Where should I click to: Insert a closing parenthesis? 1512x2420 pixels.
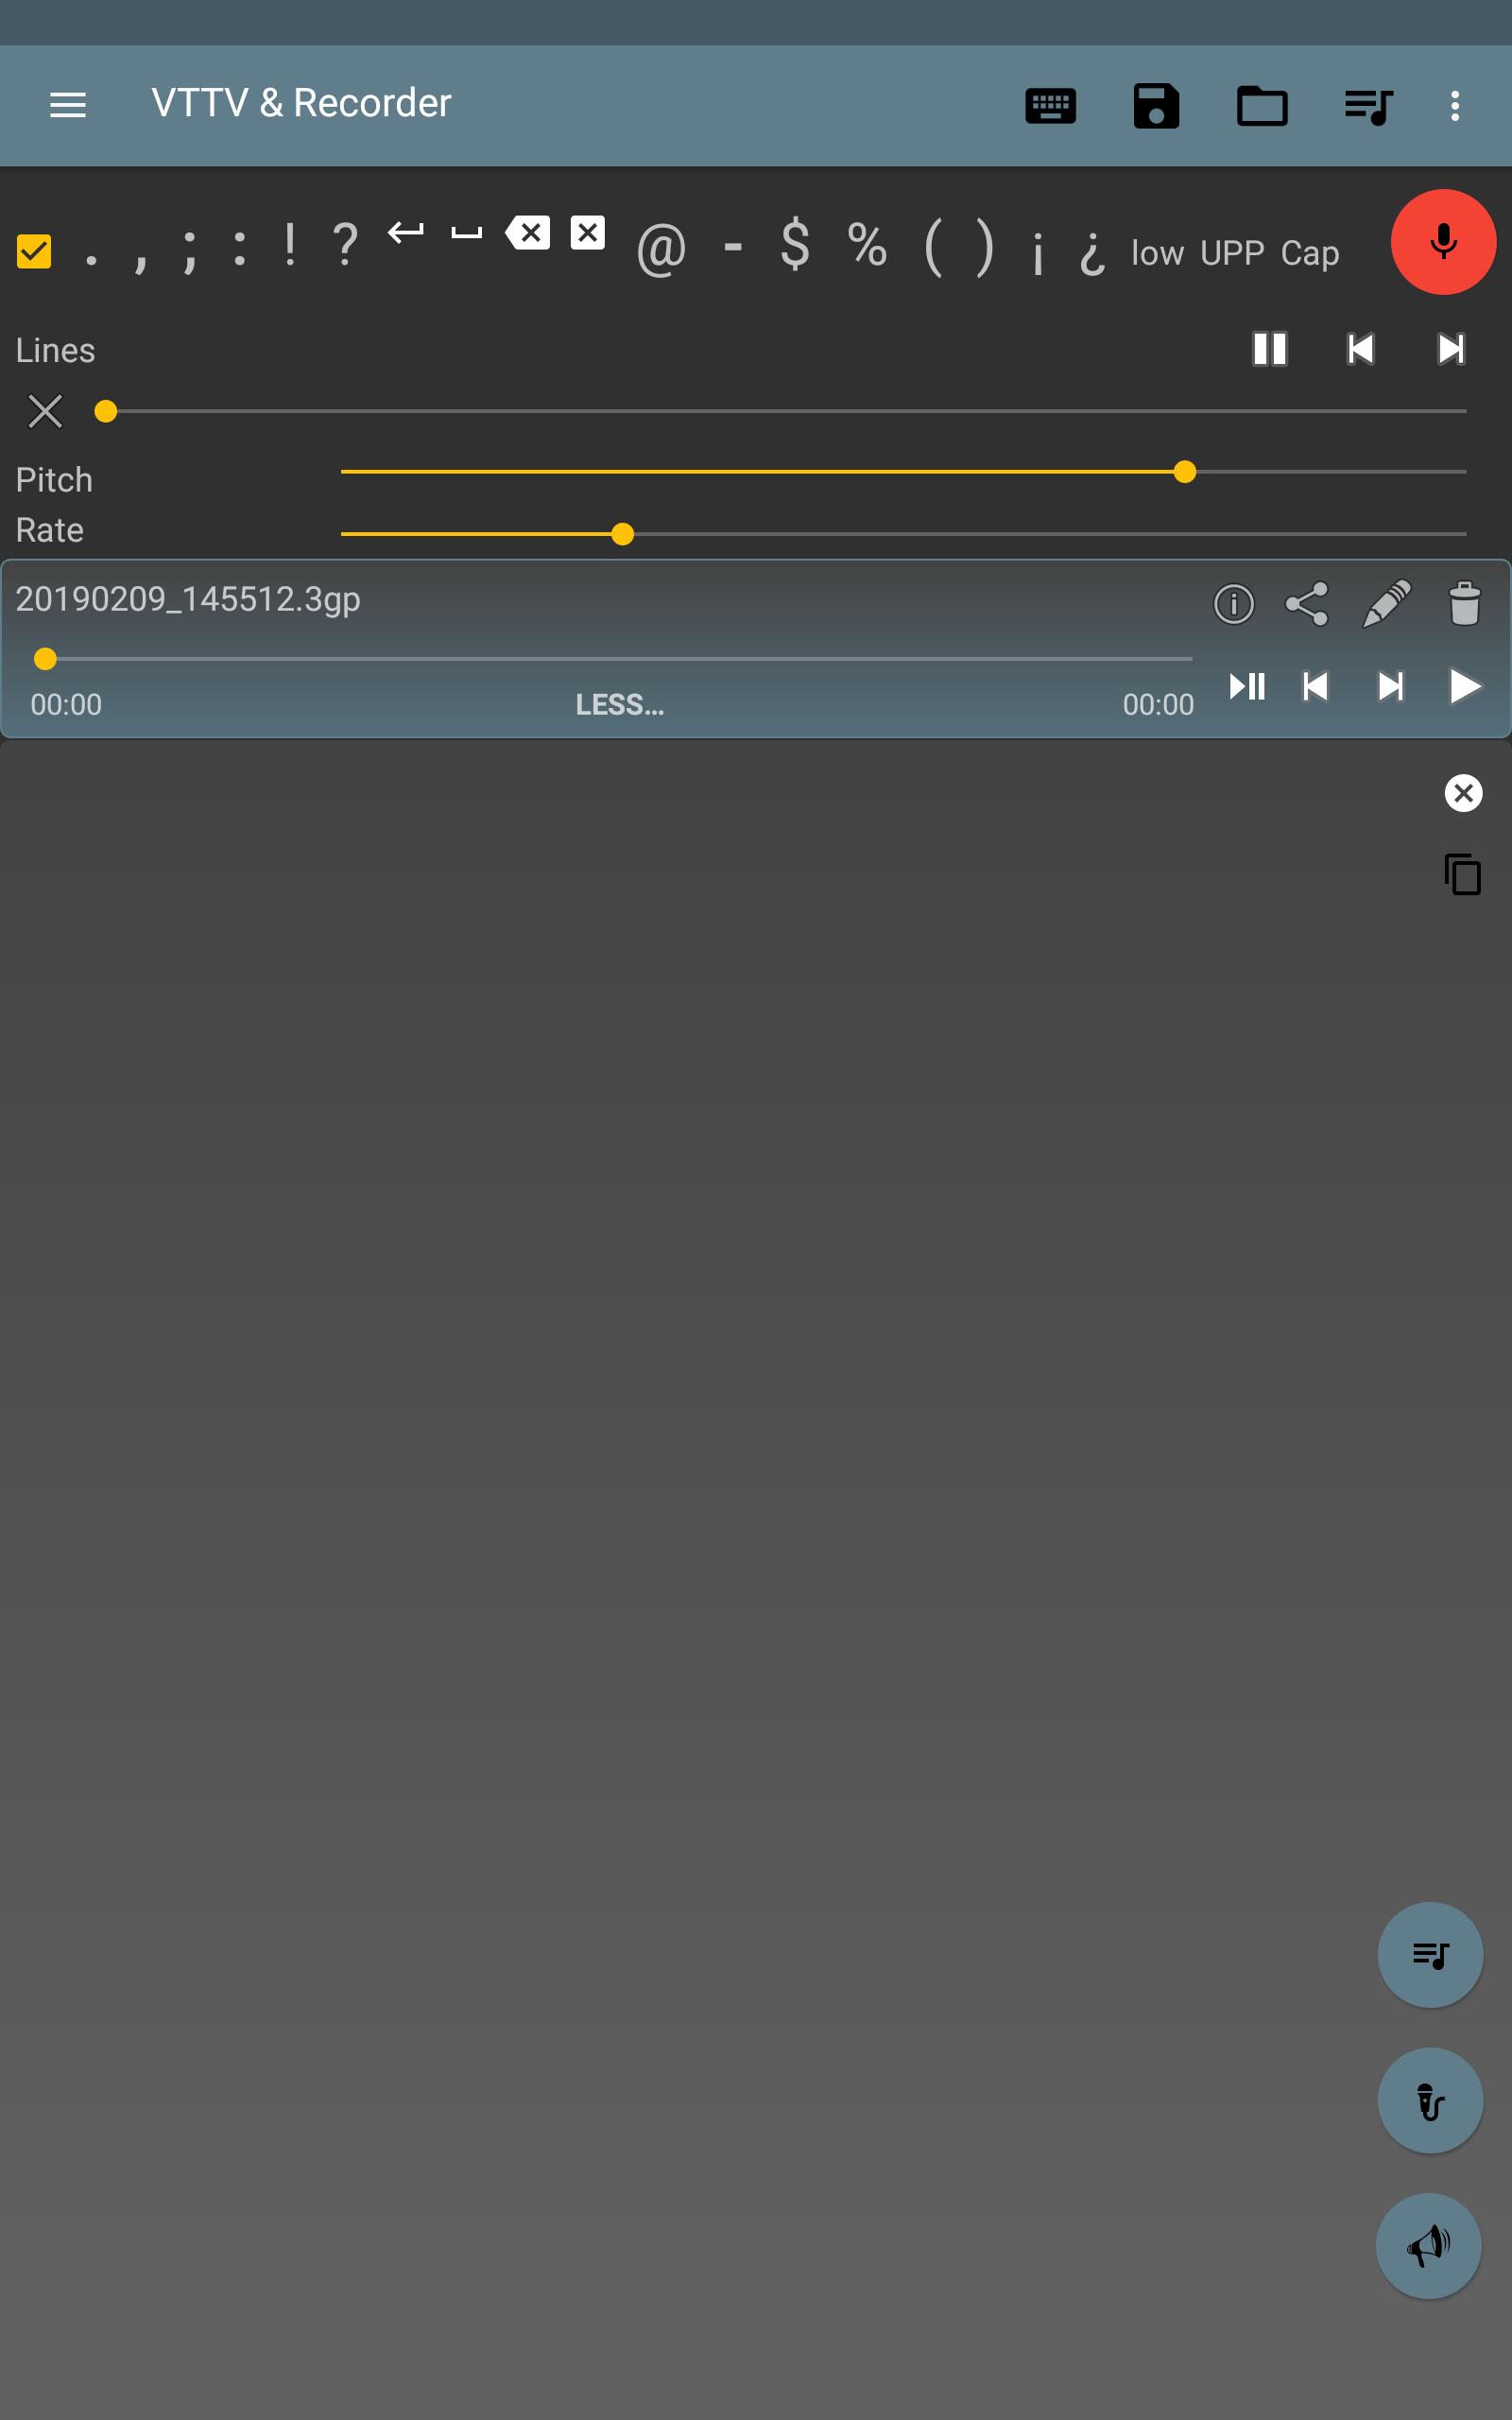pyautogui.click(x=985, y=248)
